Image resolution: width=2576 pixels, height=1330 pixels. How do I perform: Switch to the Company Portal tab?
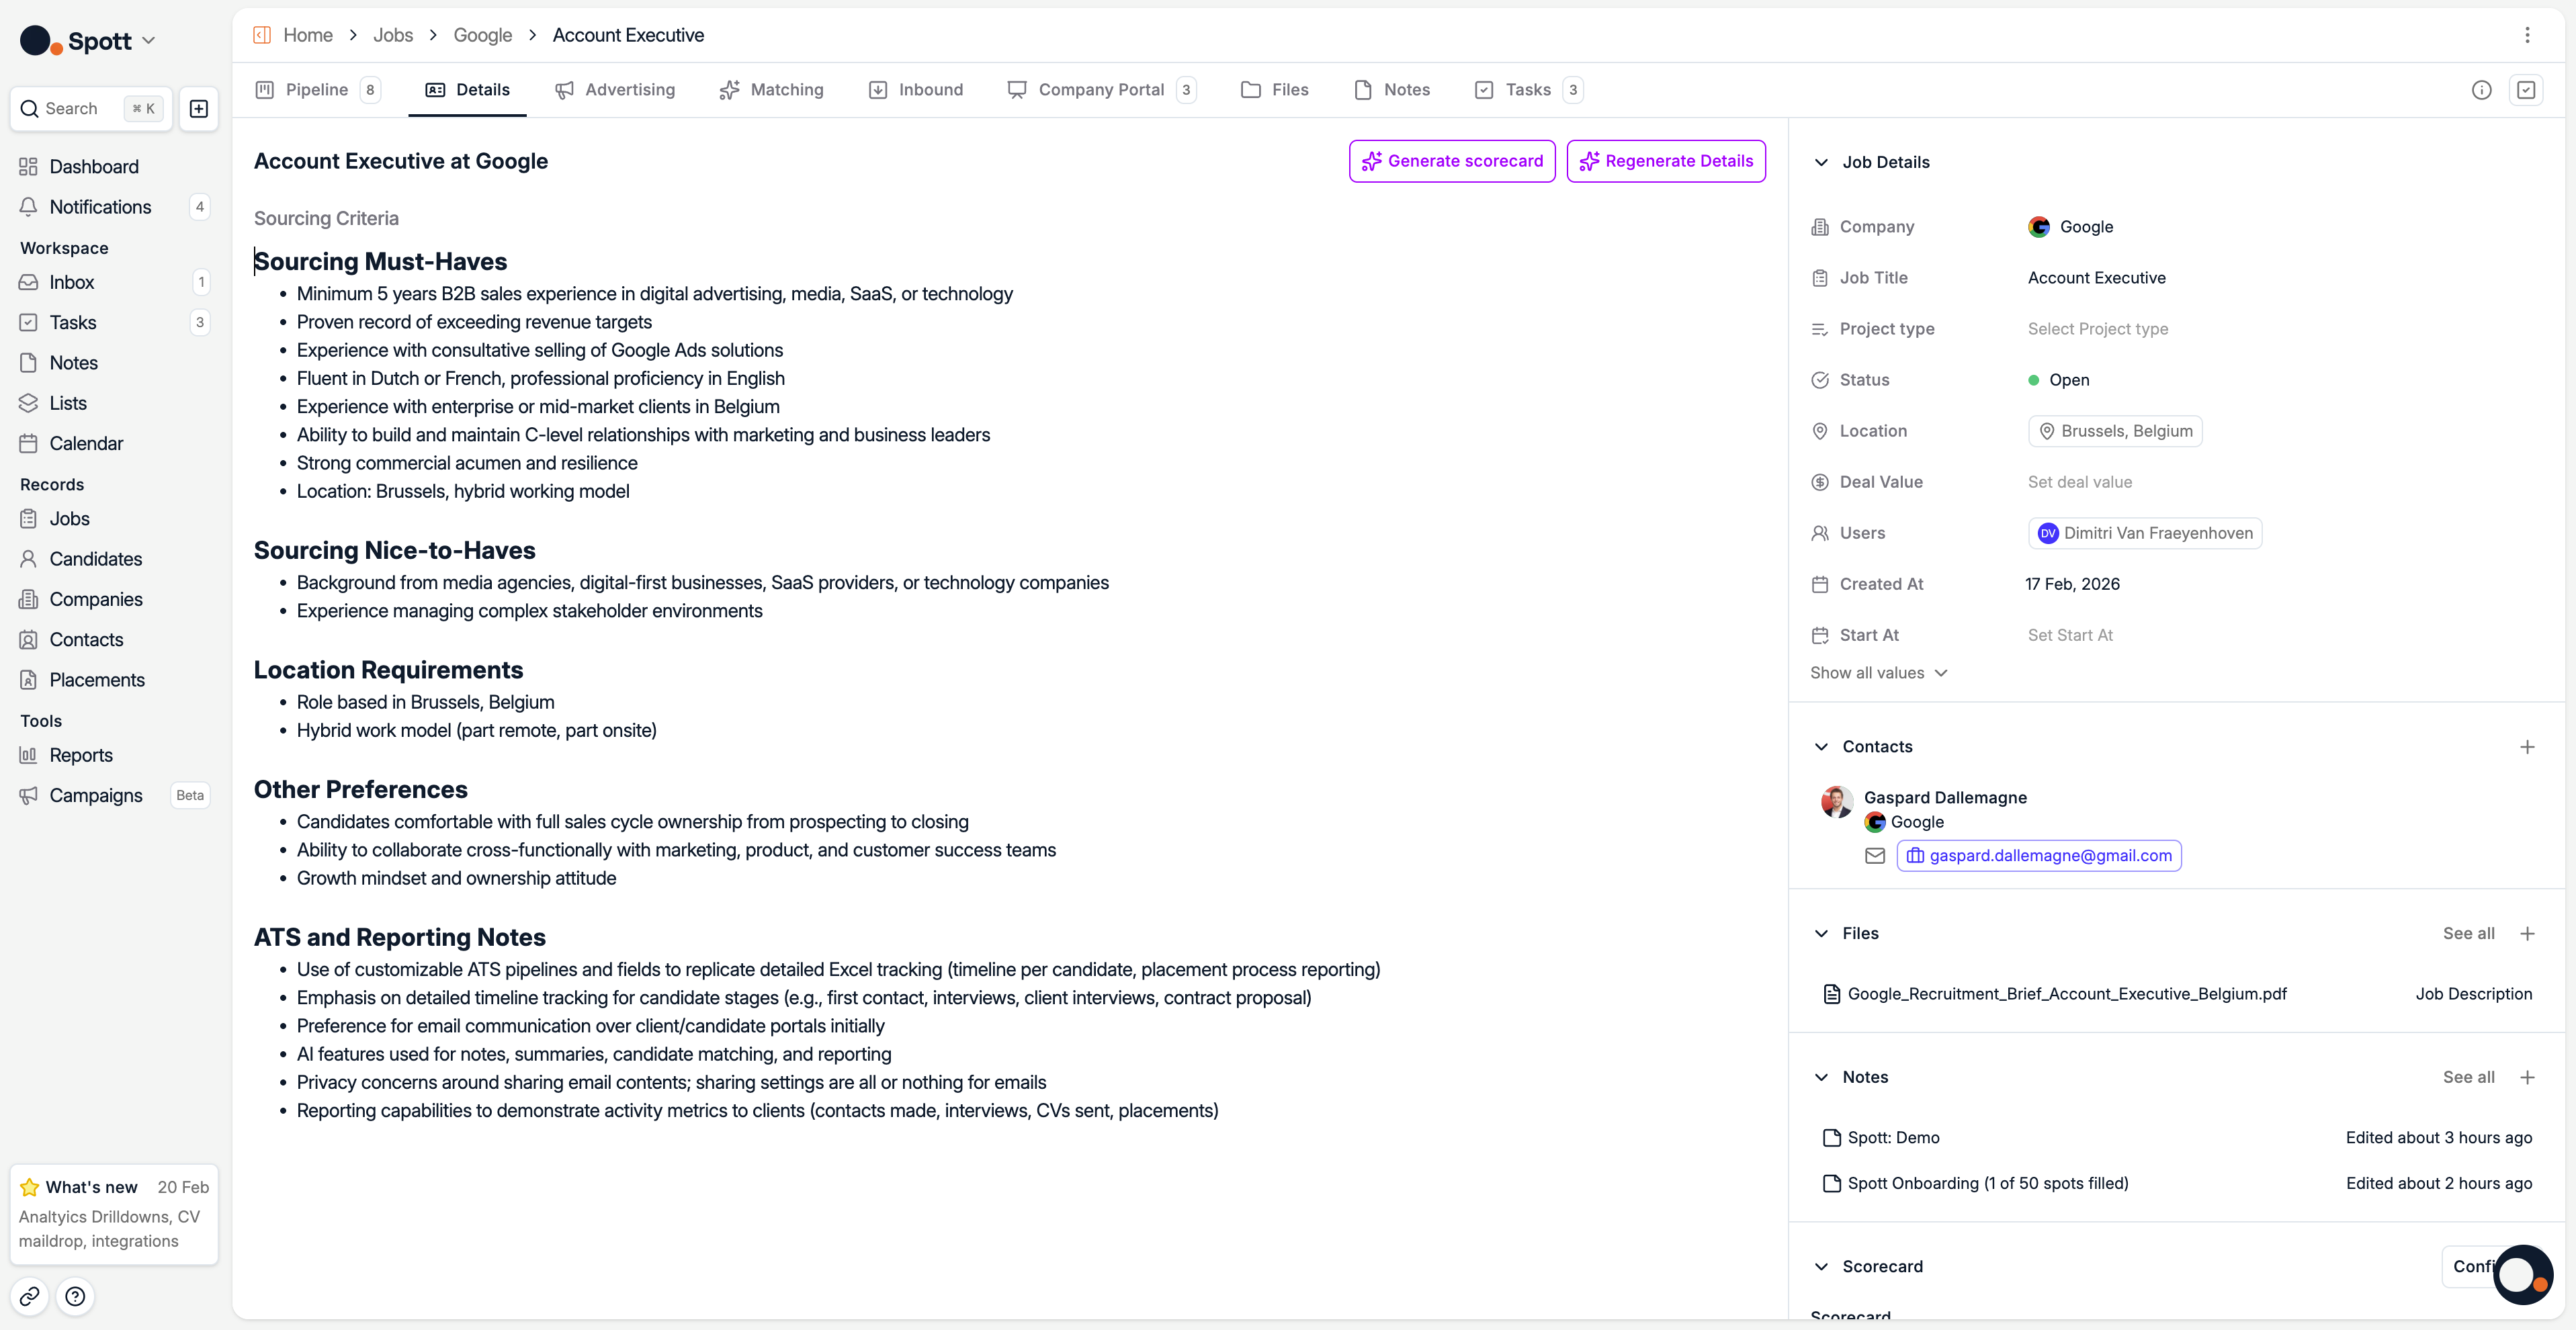tap(1101, 90)
